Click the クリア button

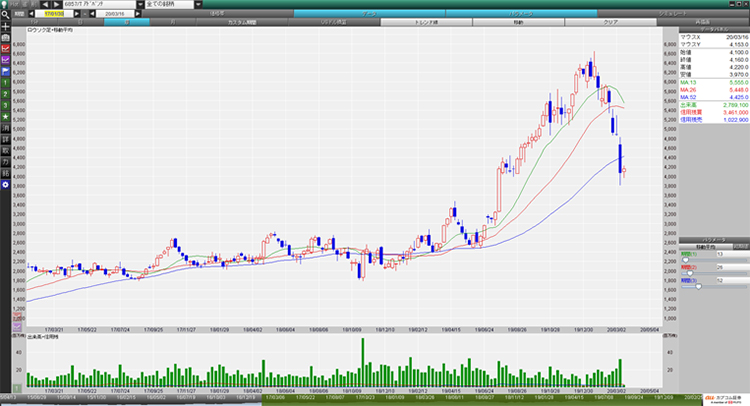coord(611,21)
